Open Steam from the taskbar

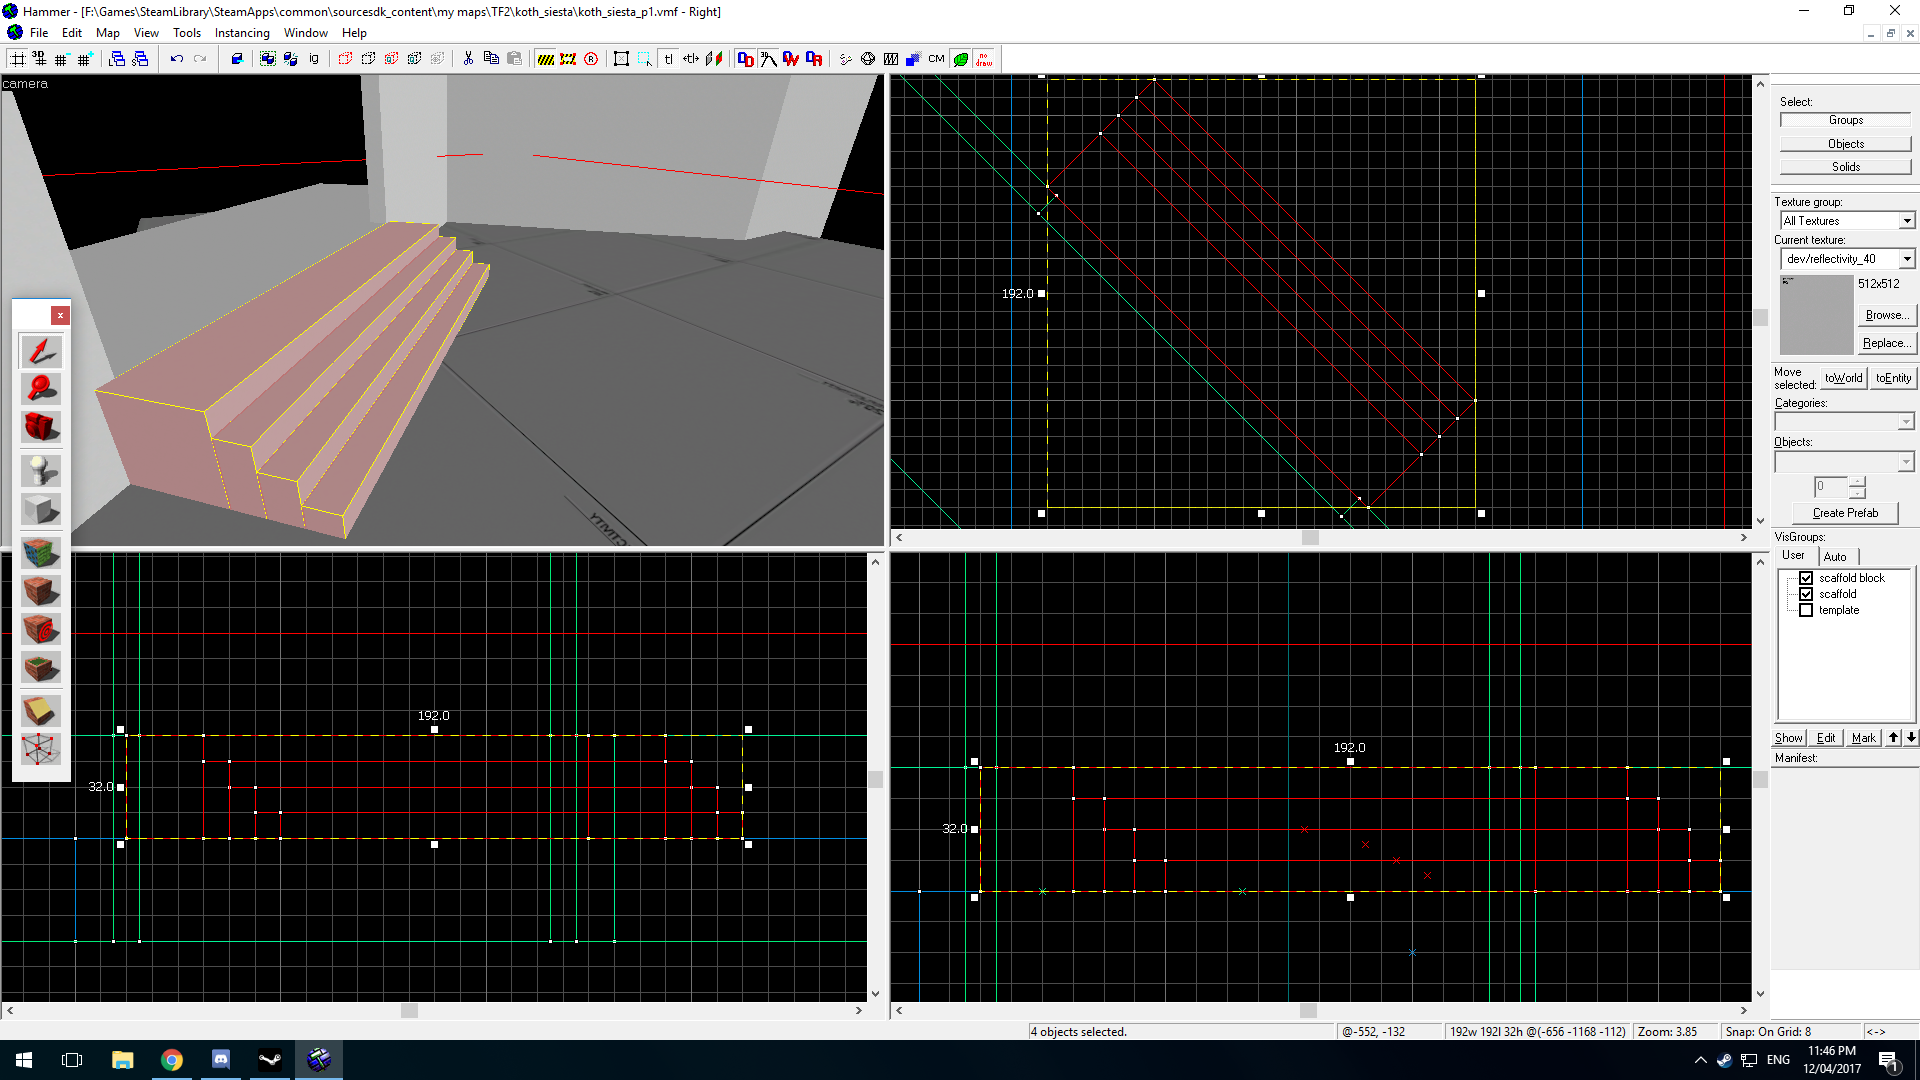tap(270, 1060)
